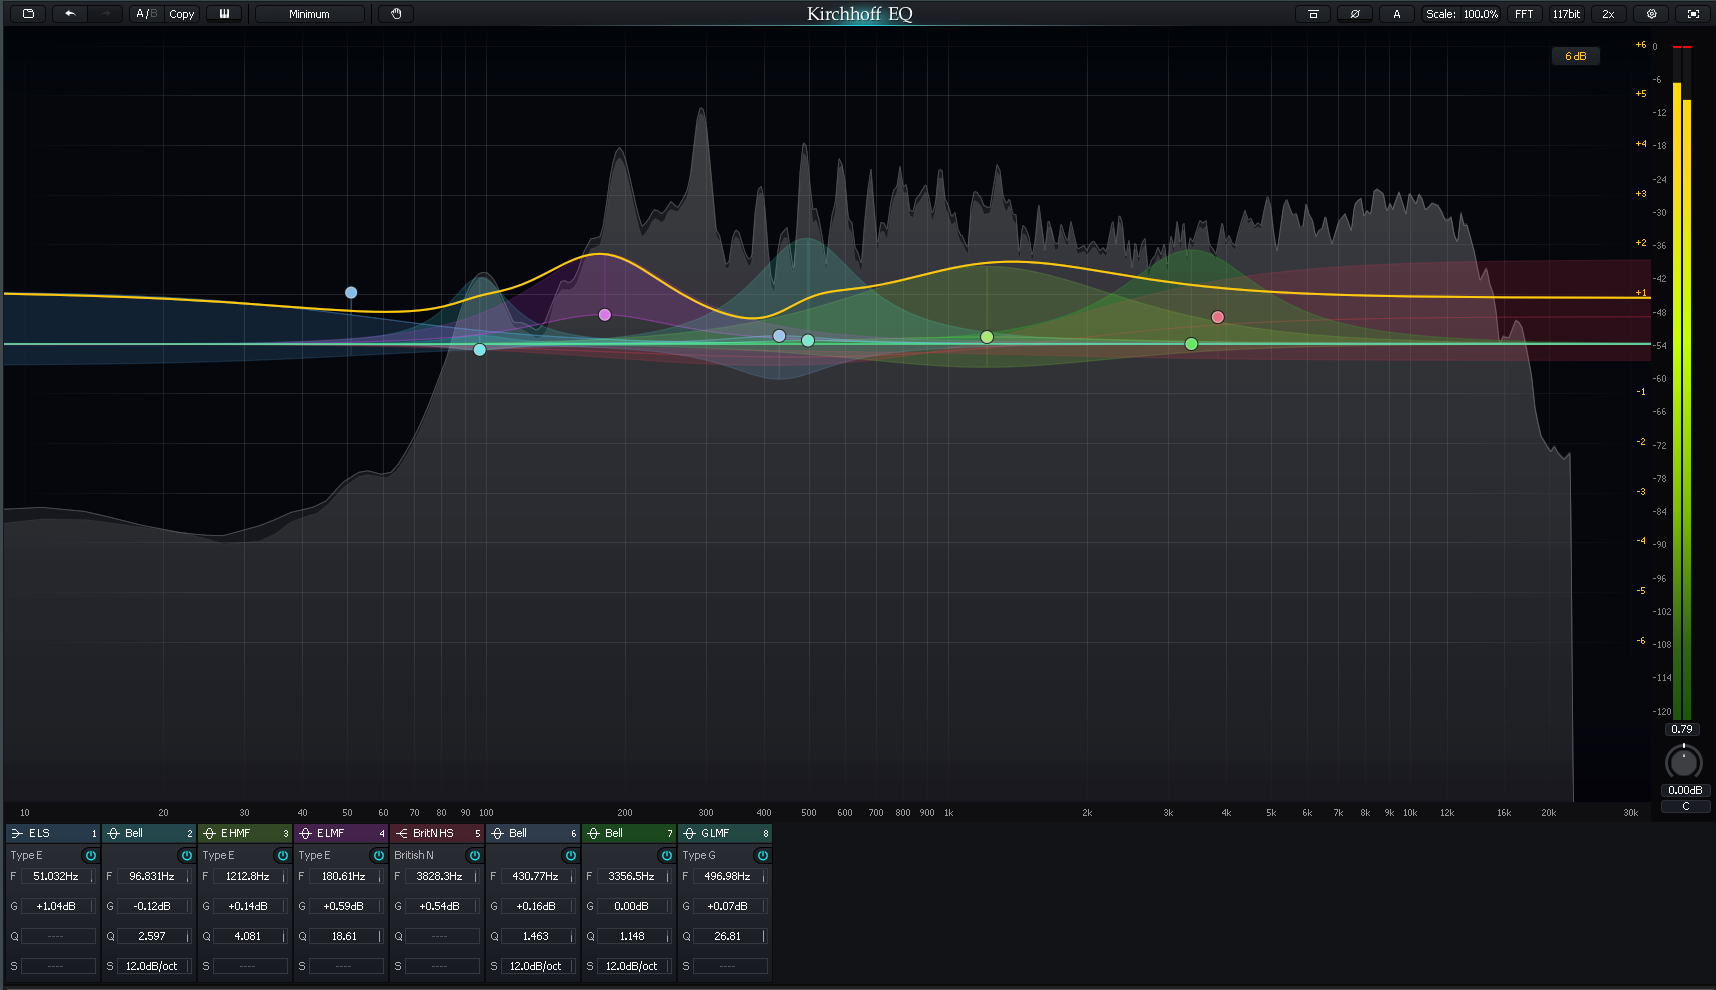Viewport: 1716px width, 990px height.
Task: Bypass band 4 ELMF power button
Action: [378, 856]
